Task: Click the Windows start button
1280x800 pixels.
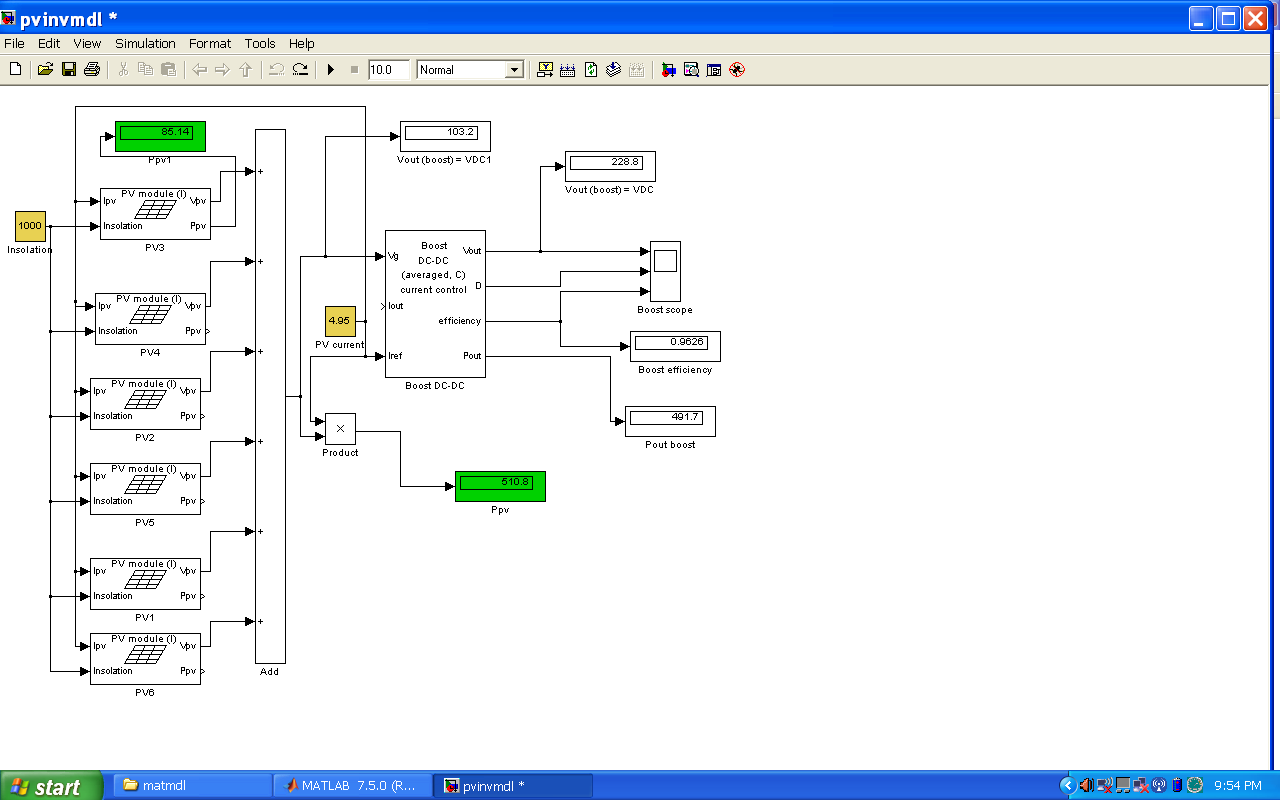Action: (51, 786)
